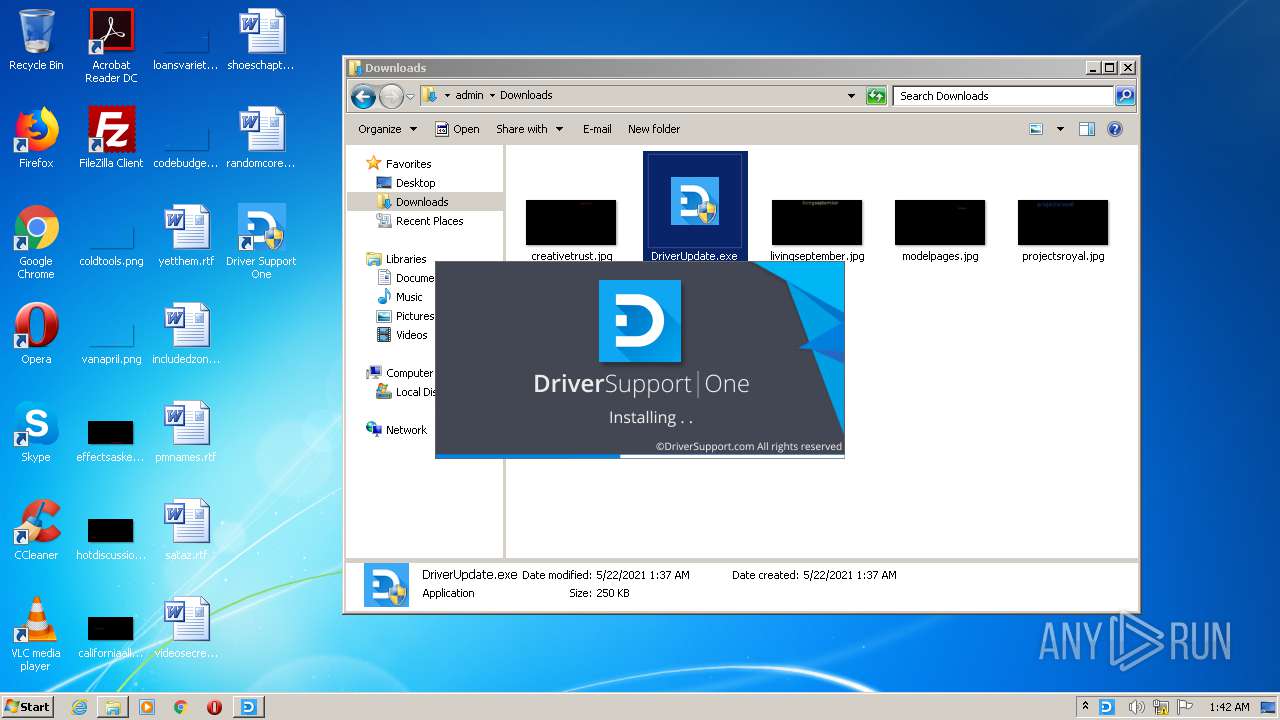The image size is (1280, 720).
Task: Open Explorer help question mark icon
Action: (1115, 129)
